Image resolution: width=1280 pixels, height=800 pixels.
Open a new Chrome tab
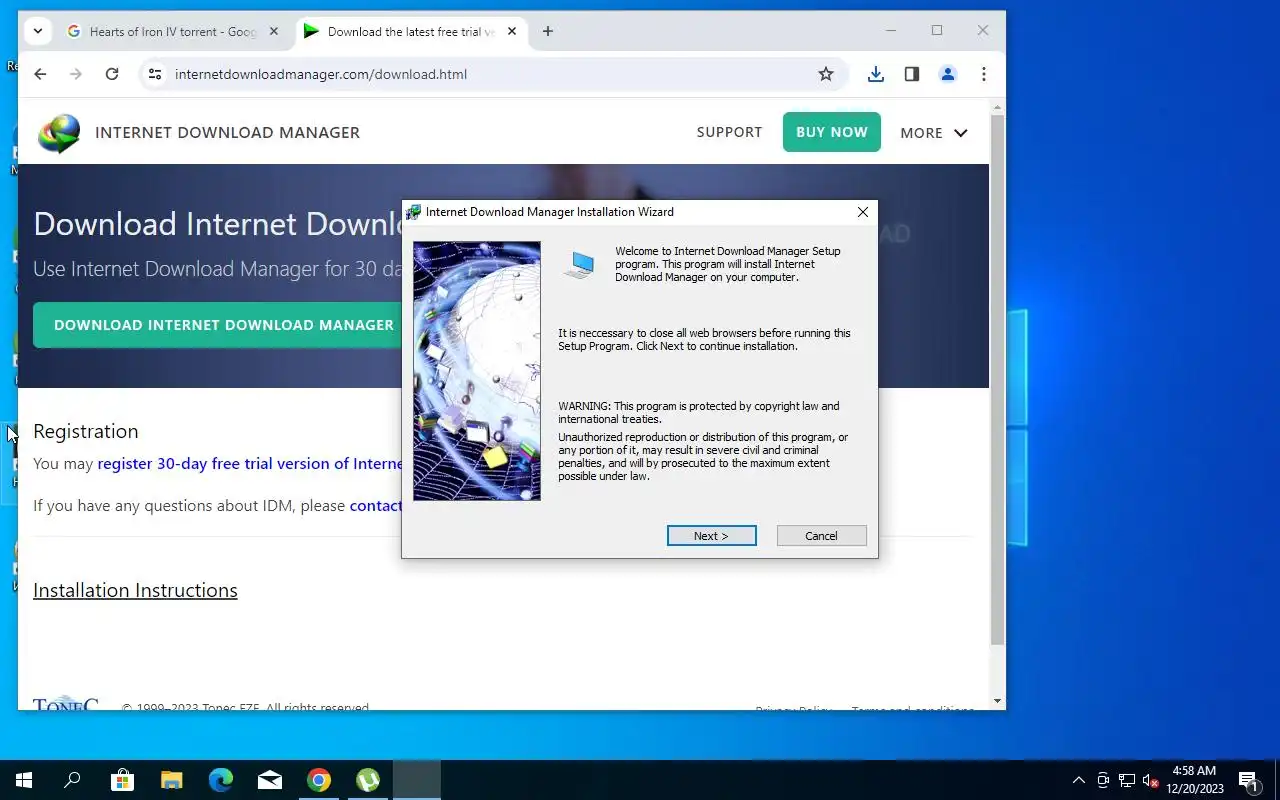point(547,31)
